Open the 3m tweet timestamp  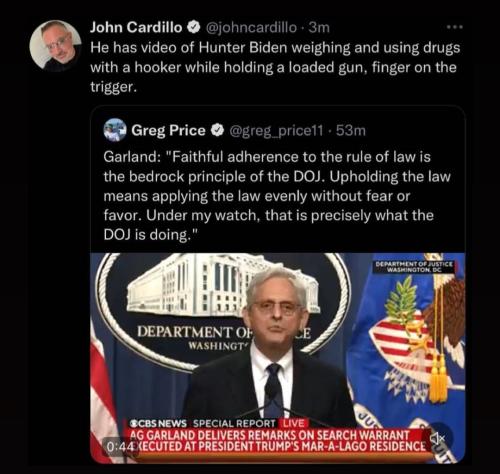[319, 27]
